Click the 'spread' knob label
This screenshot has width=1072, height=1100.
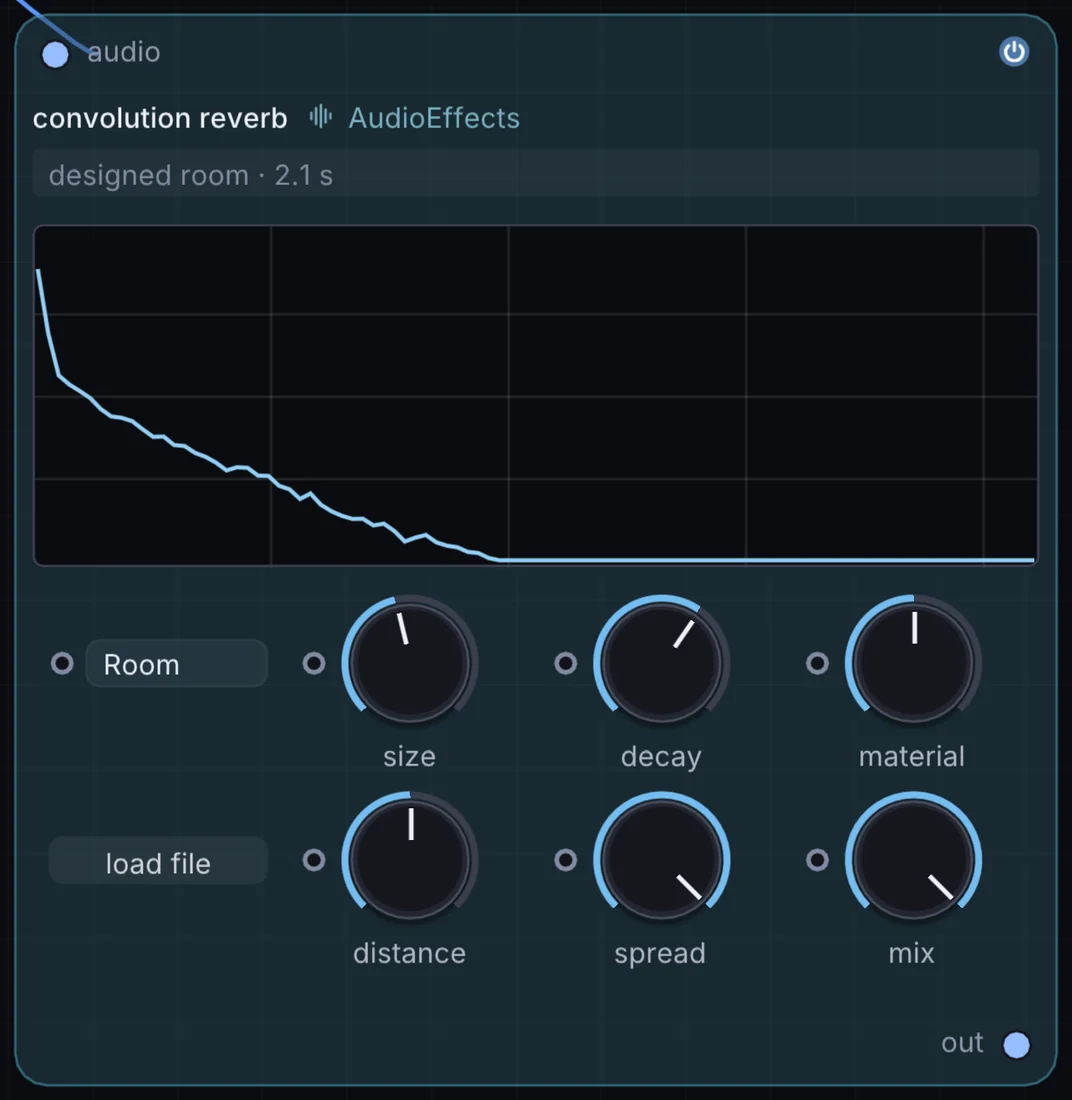660,955
